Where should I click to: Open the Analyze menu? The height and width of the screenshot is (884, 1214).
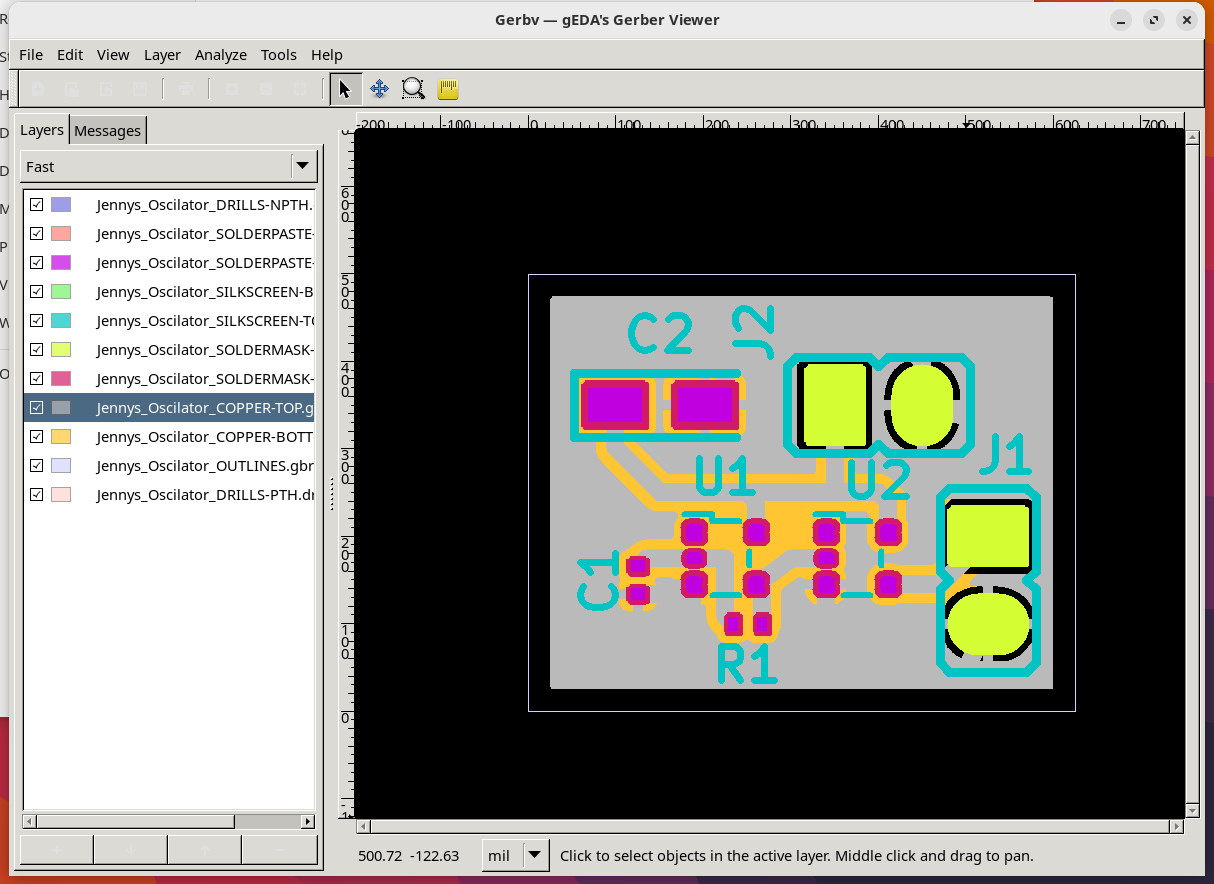coord(220,55)
